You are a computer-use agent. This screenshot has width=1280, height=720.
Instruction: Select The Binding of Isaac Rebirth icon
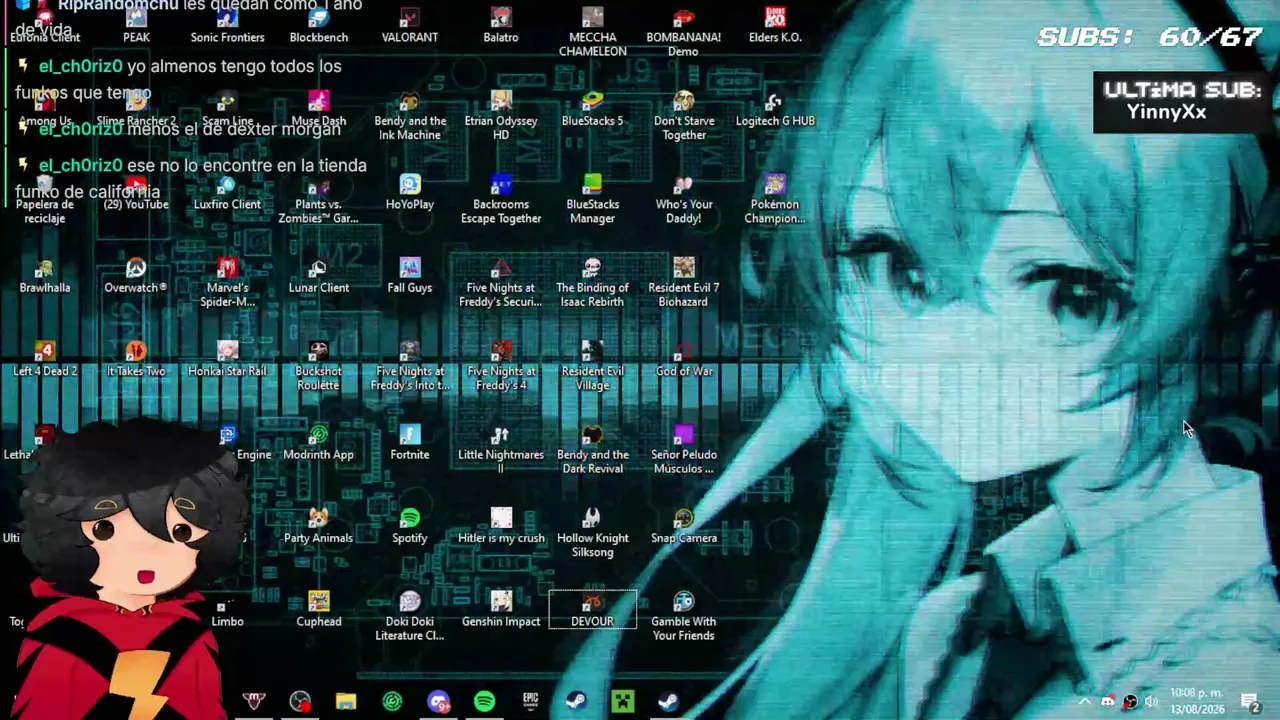point(593,283)
